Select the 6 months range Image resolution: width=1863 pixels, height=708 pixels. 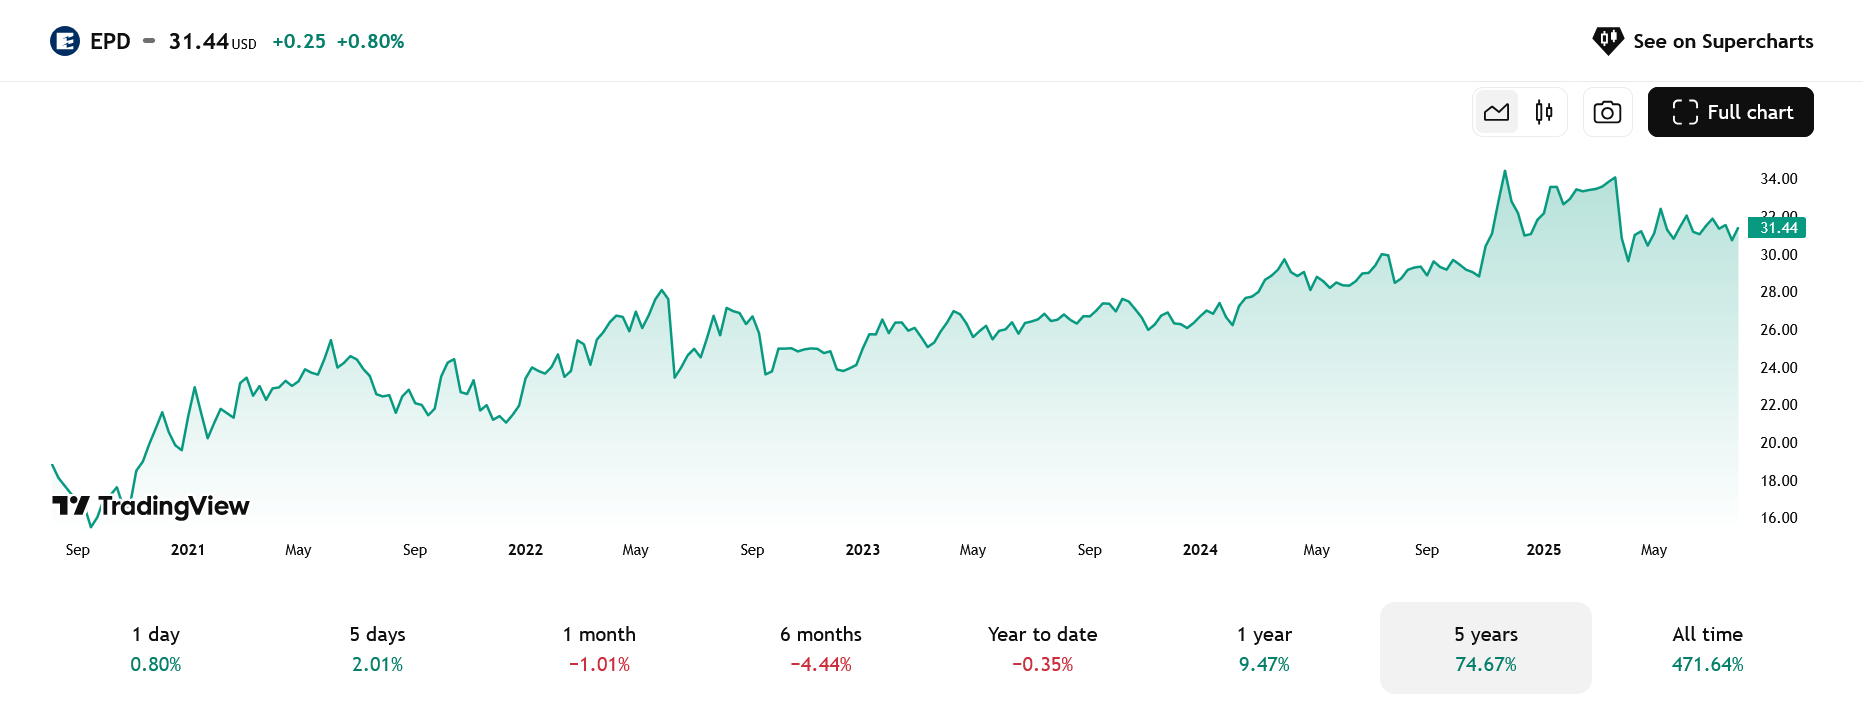click(821, 648)
